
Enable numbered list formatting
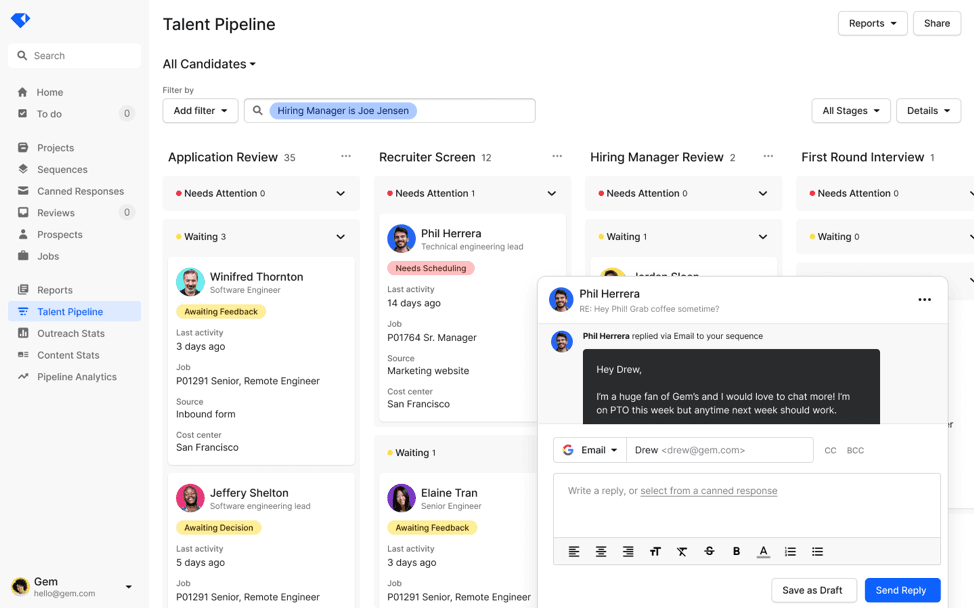pos(790,551)
